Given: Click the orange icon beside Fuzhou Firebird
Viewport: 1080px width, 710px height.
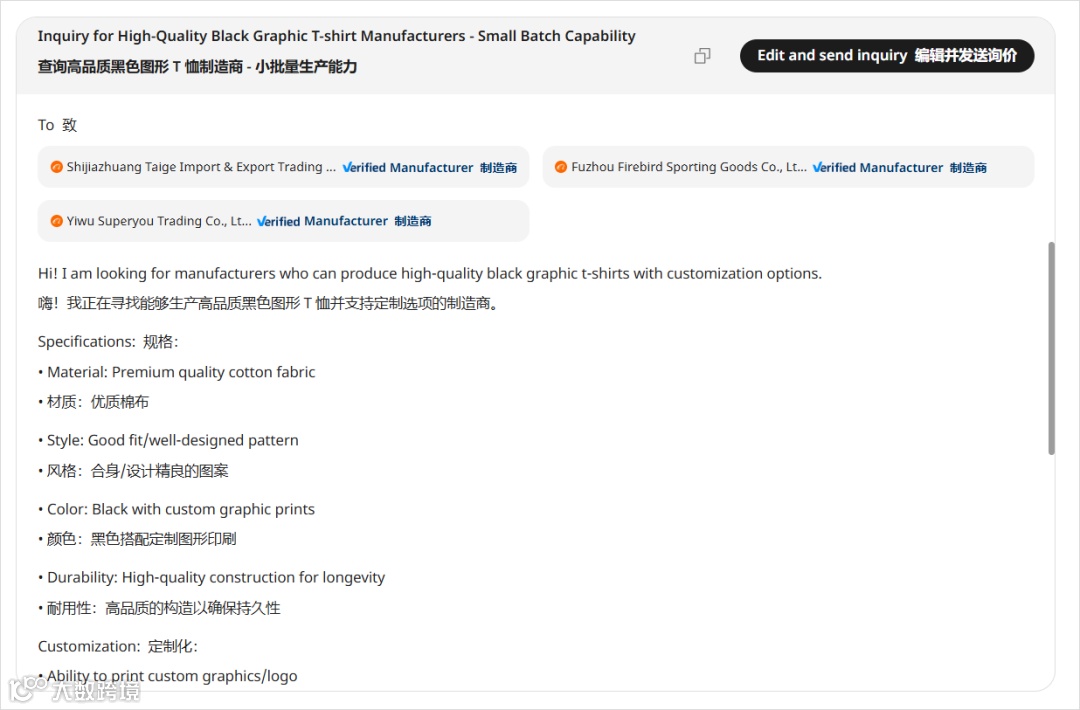Looking at the screenshot, I should click(561, 167).
